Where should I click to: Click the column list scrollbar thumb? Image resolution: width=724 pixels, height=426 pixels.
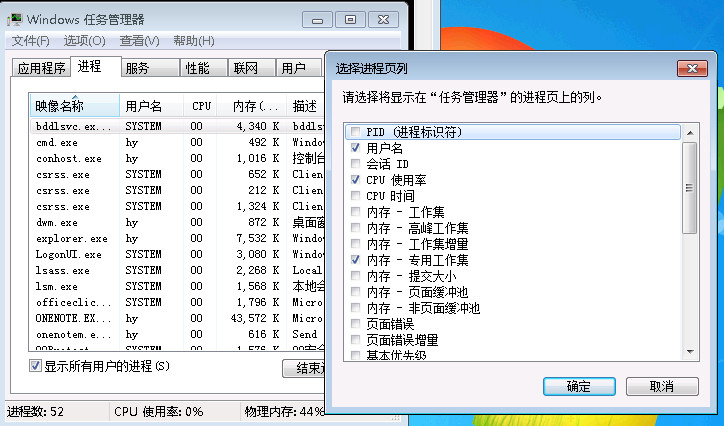(x=690, y=188)
